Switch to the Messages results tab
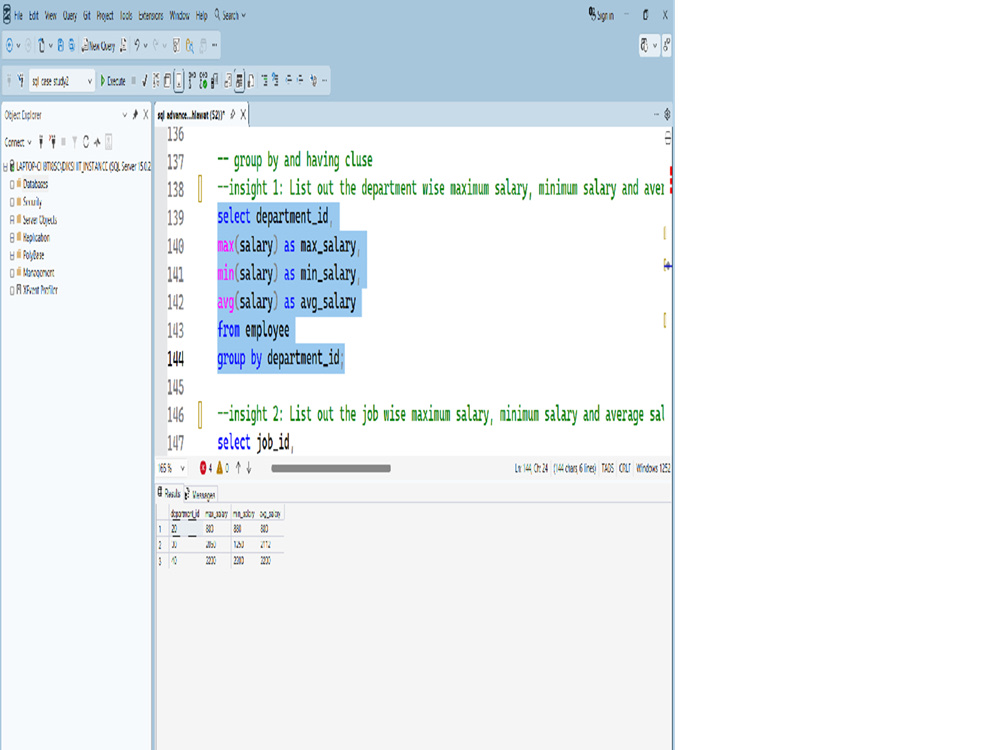 (x=202, y=494)
